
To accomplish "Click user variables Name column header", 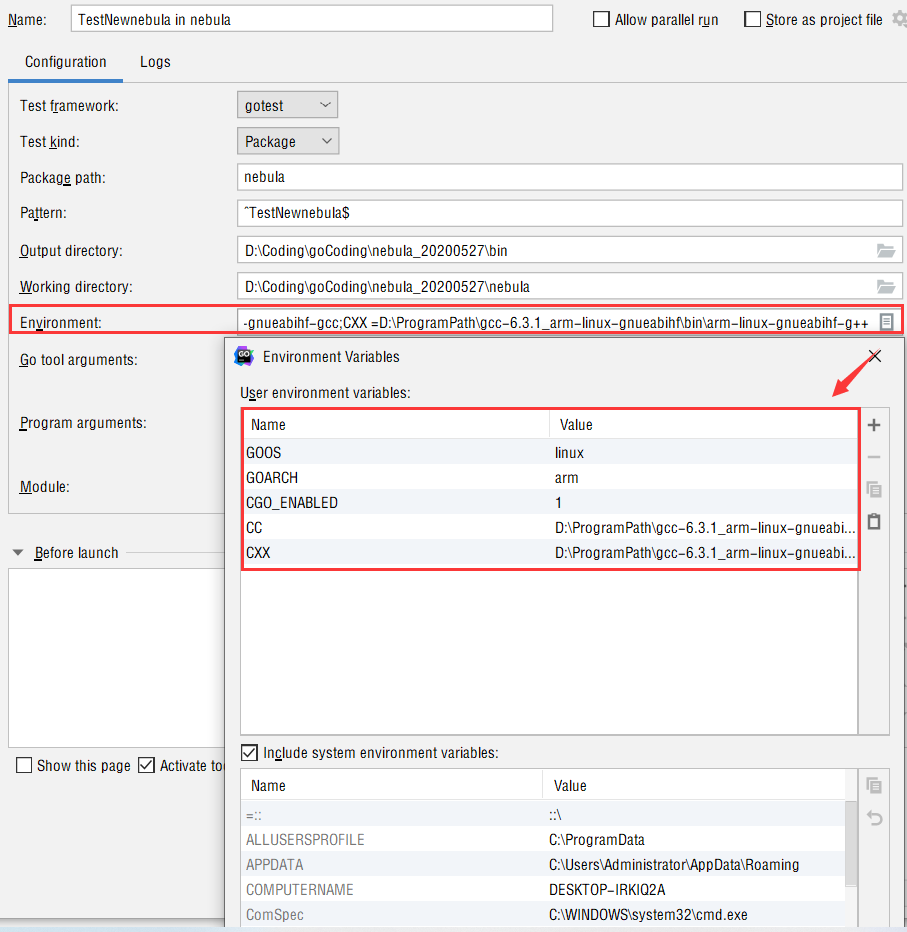I will pos(396,424).
